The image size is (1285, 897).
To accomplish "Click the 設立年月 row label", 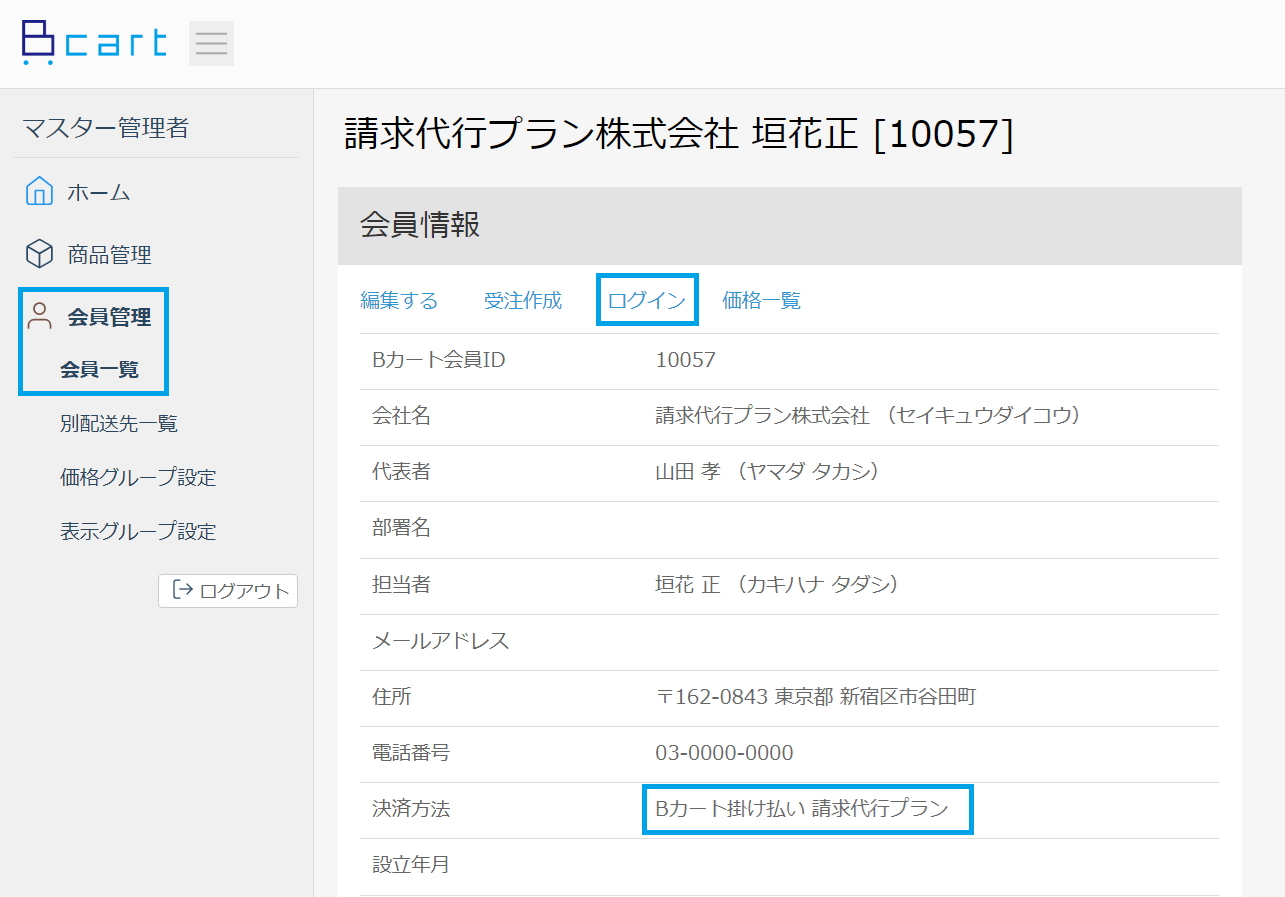I will pyautogui.click(x=411, y=865).
